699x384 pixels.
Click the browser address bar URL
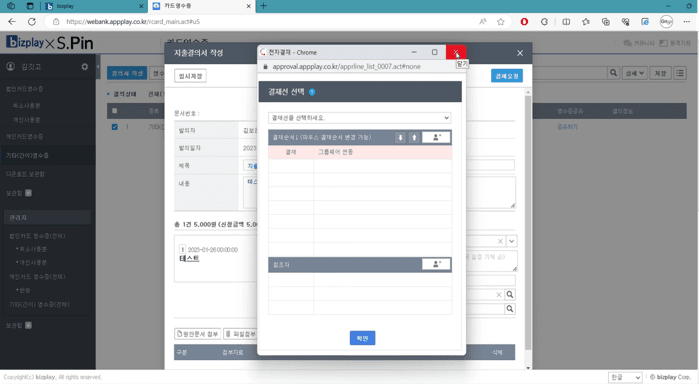(133, 21)
